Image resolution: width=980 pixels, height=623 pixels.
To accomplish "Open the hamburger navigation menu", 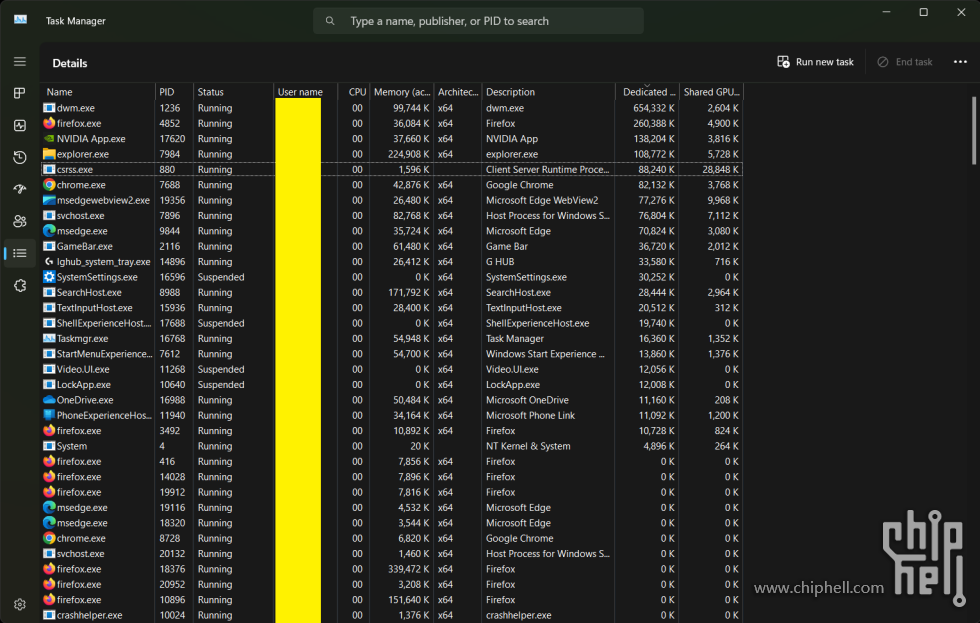I will tap(20, 61).
